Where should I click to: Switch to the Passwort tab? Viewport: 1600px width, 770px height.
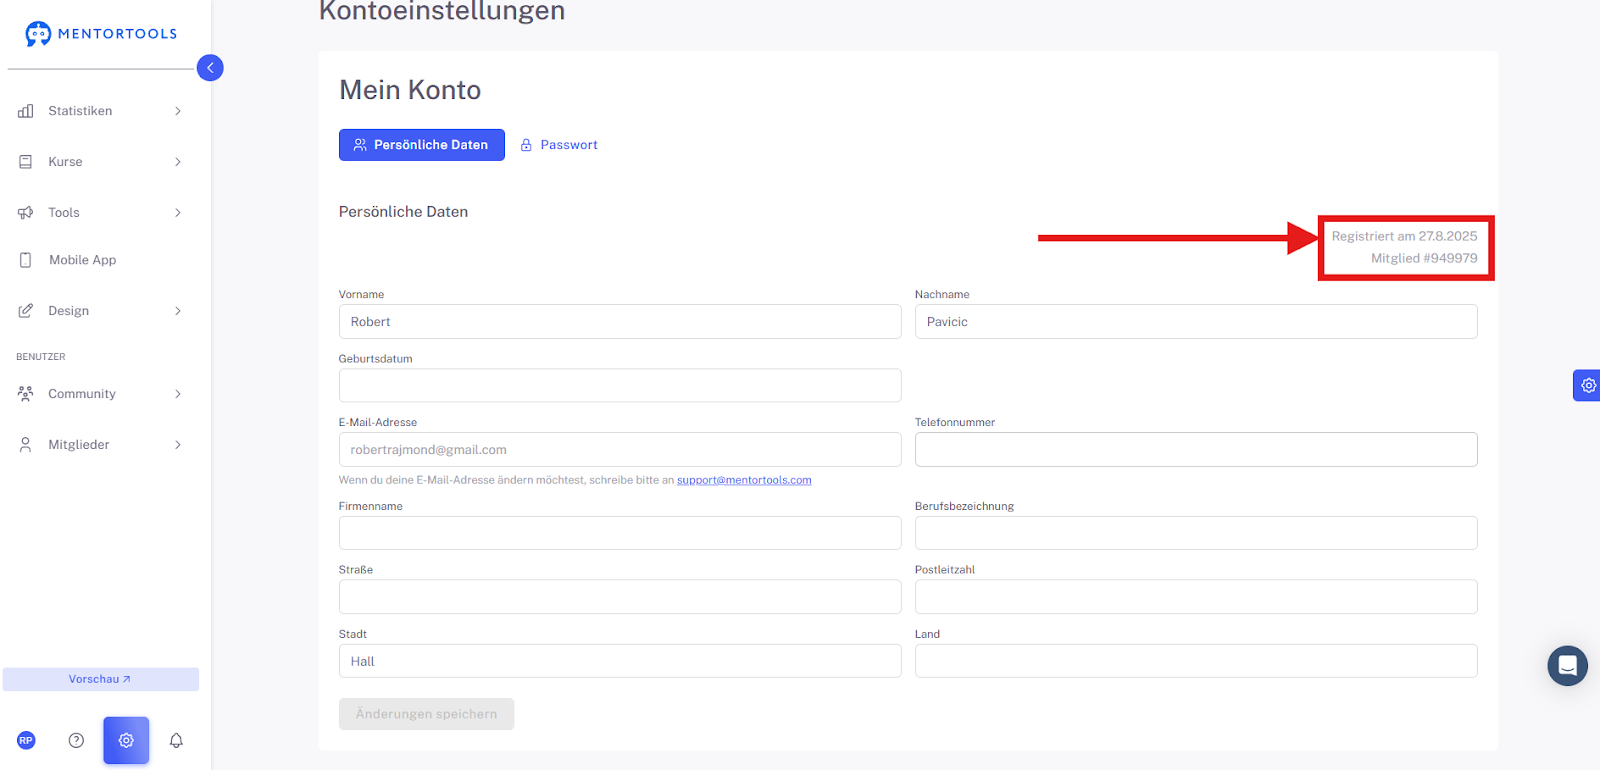click(559, 145)
